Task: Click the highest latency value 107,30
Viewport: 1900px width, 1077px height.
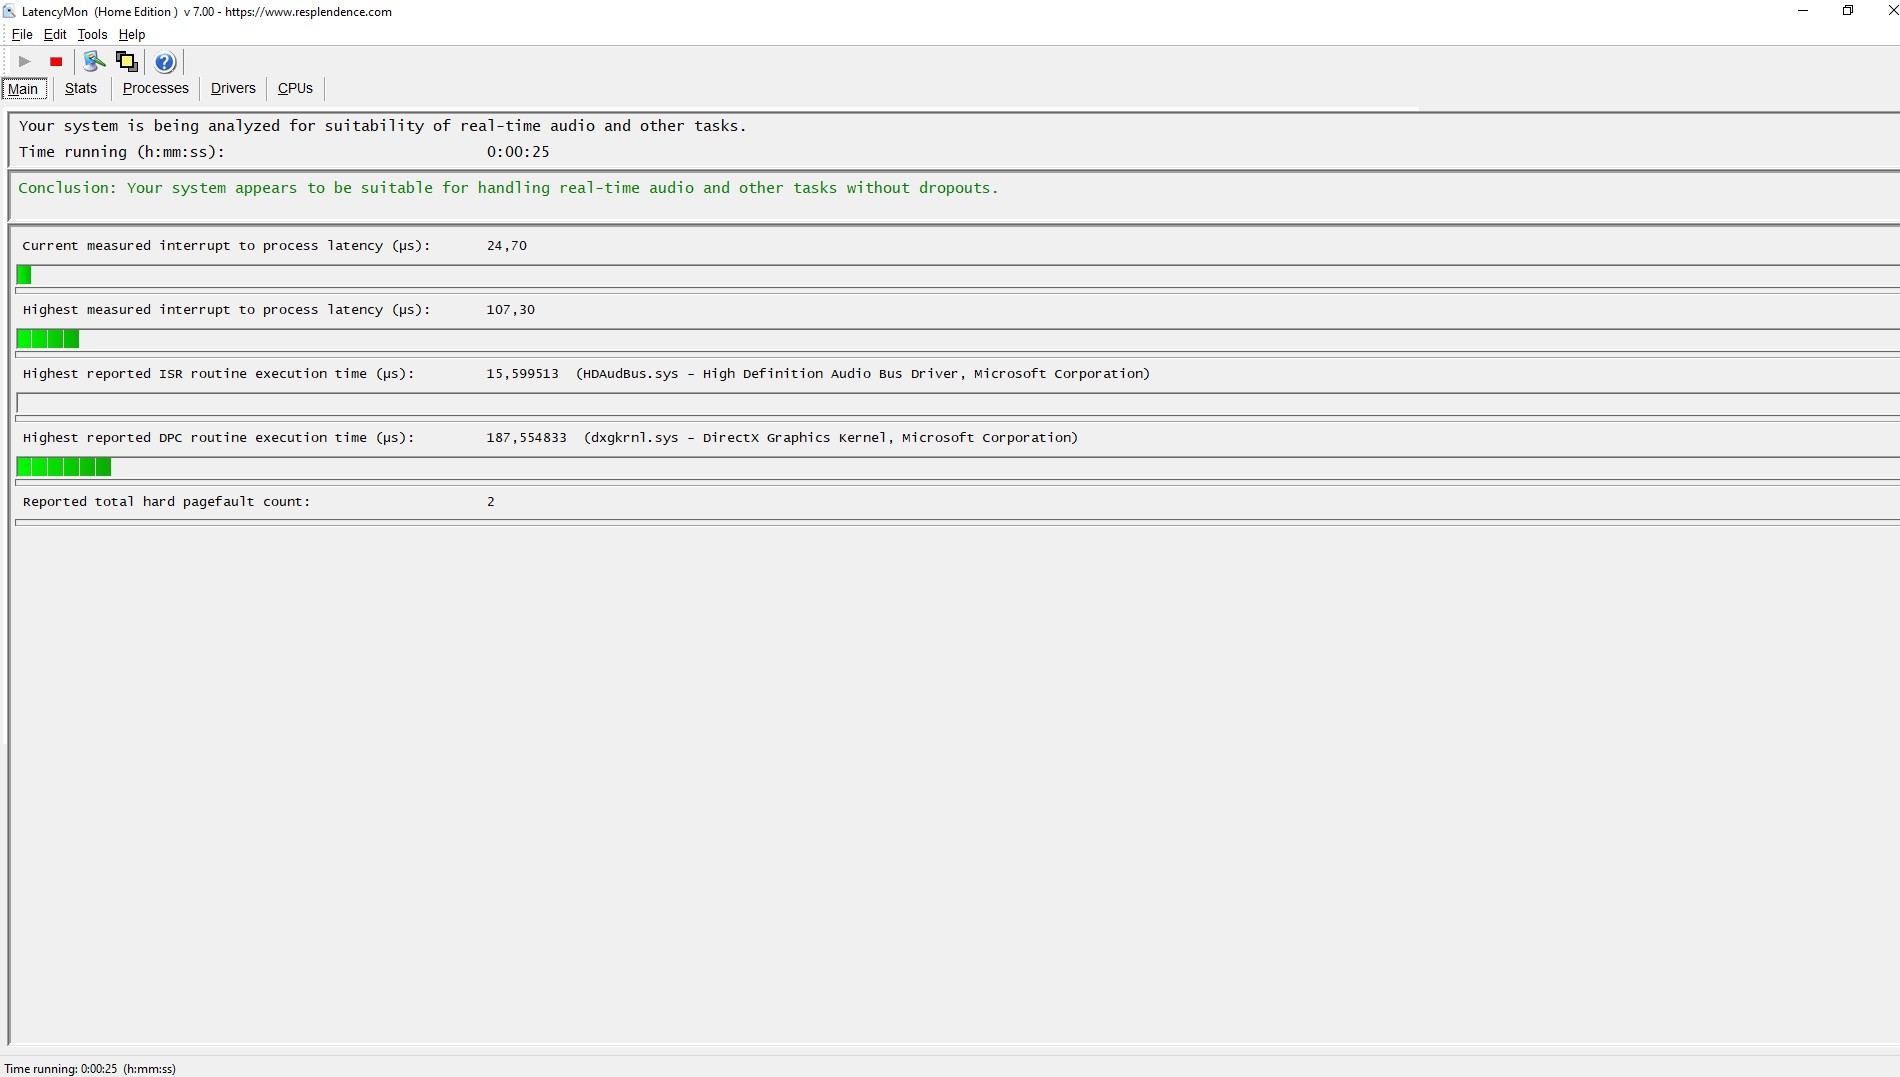Action: (x=511, y=310)
